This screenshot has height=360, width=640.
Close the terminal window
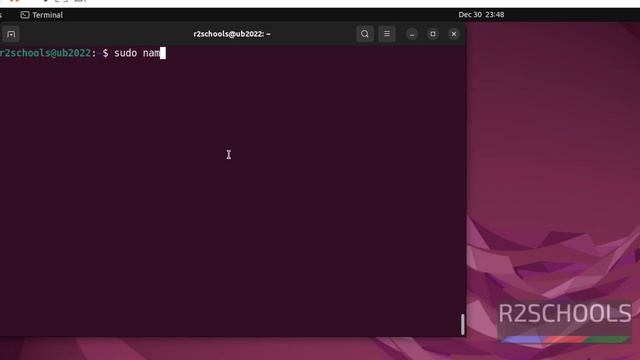[x=453, y=34]
